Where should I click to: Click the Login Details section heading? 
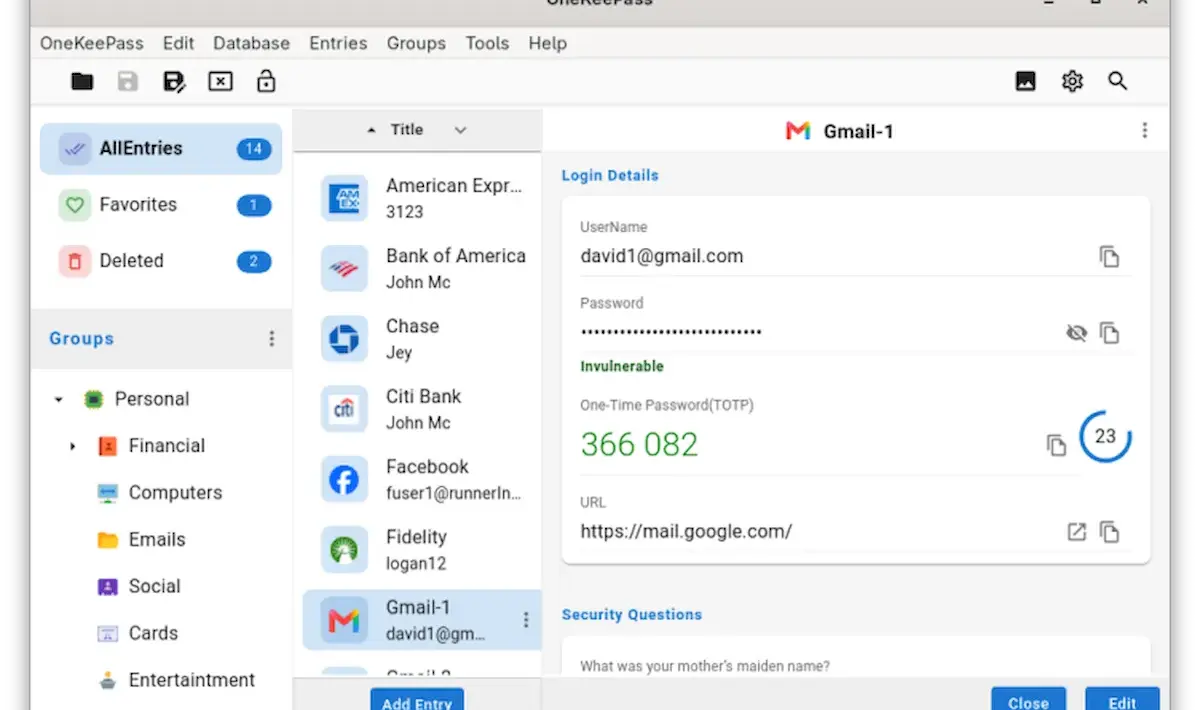pos(610,175)
